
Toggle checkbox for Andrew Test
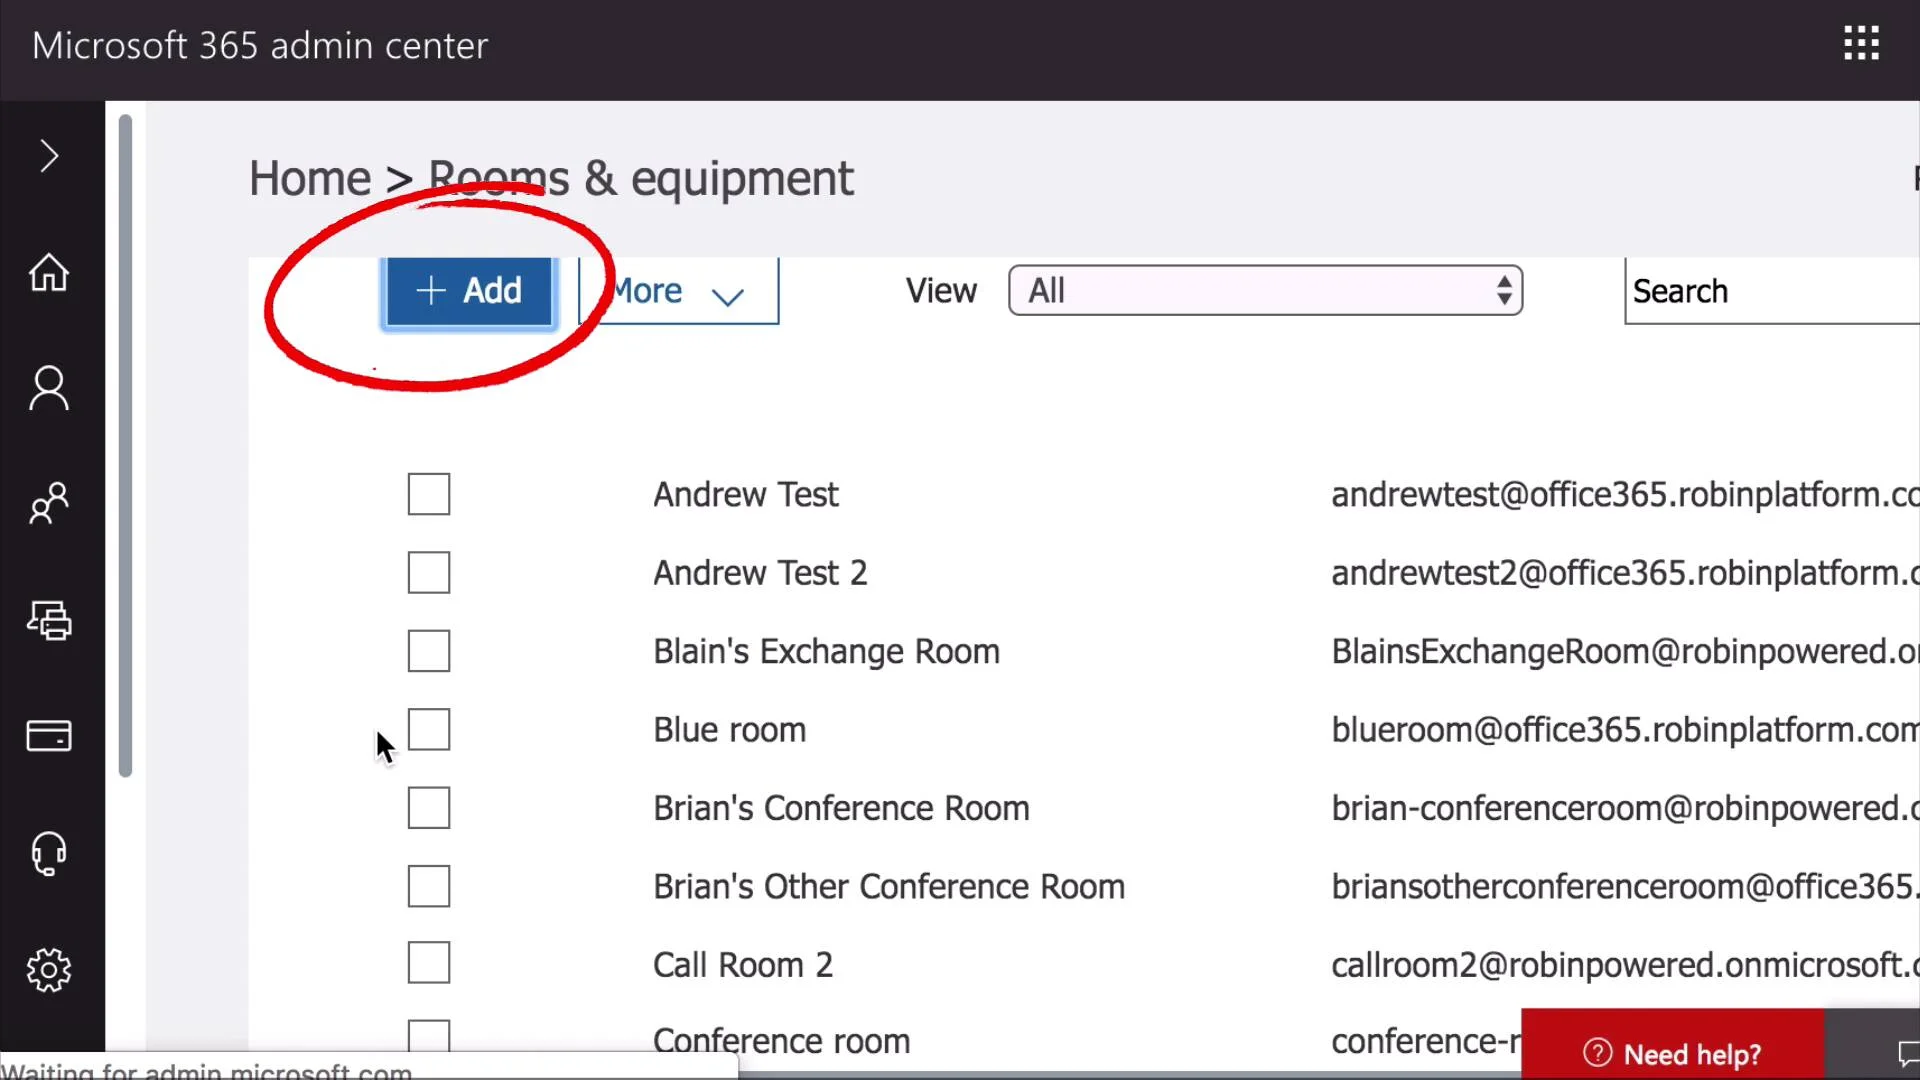click(429, 495)
